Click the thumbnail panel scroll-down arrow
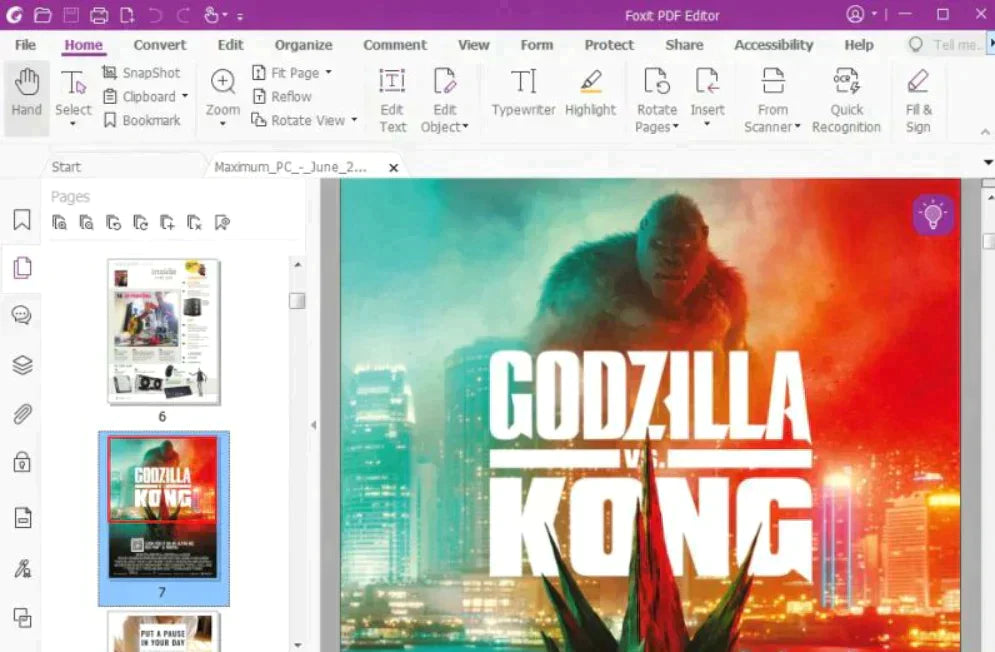The image size is (995, 652). click(x=298, y=645)
